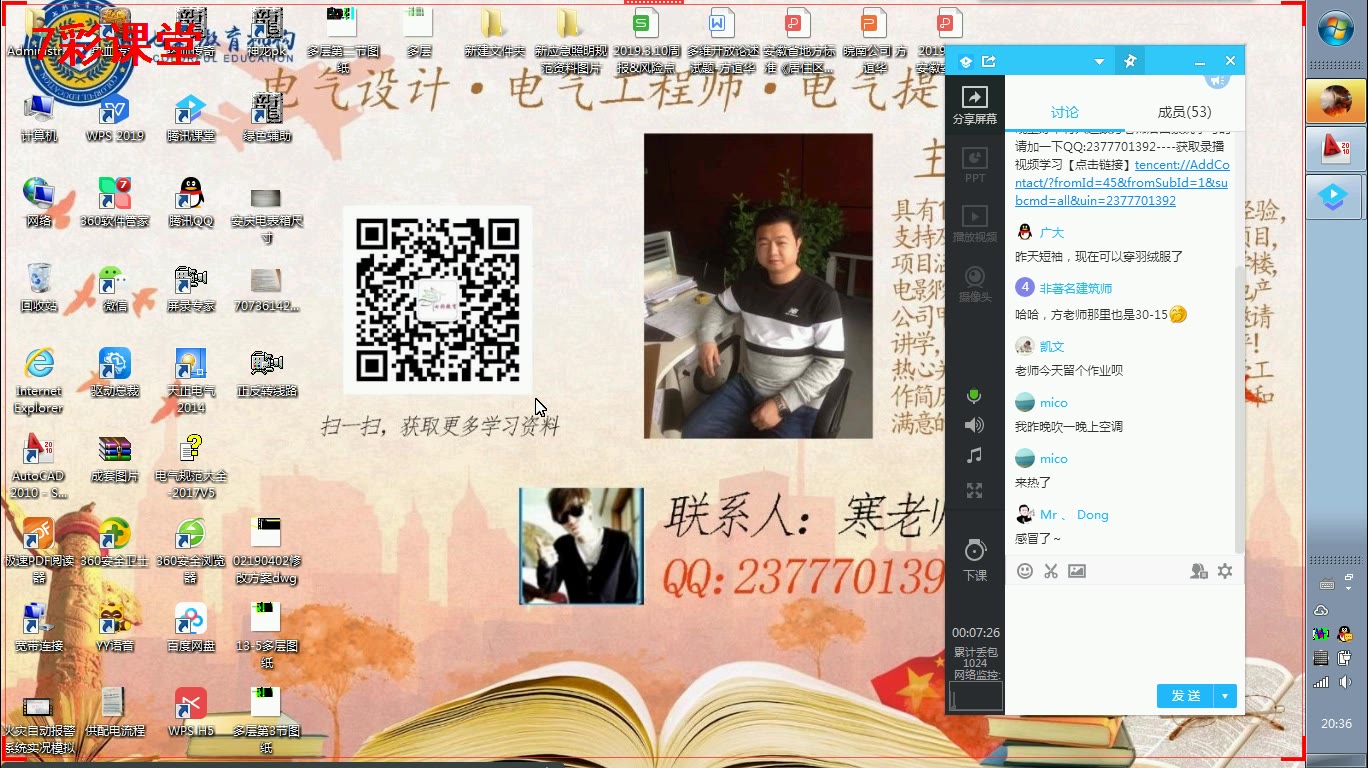Open 驱动总裁 desktop shortcut

[115, 372]
